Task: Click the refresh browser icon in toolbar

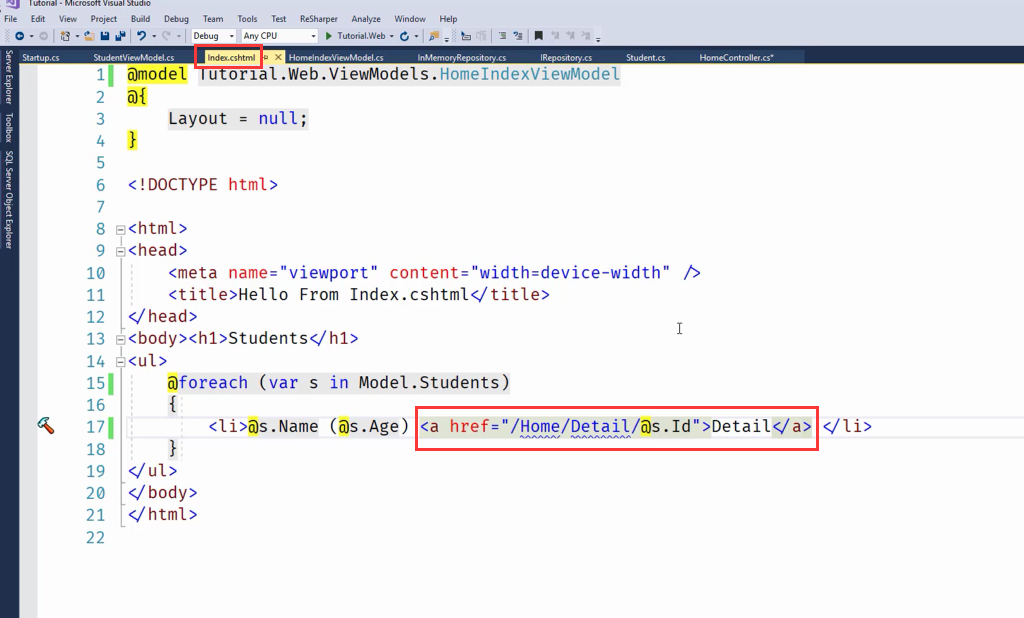Action: click(403, 36)
